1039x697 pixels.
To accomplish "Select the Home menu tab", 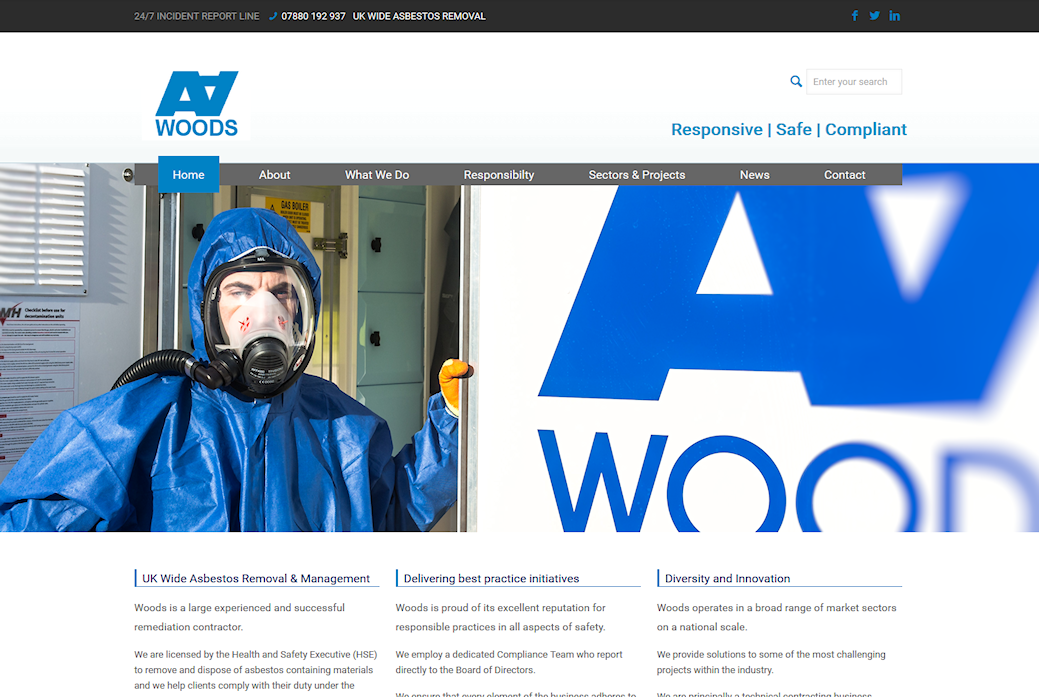I will [188, 174].
